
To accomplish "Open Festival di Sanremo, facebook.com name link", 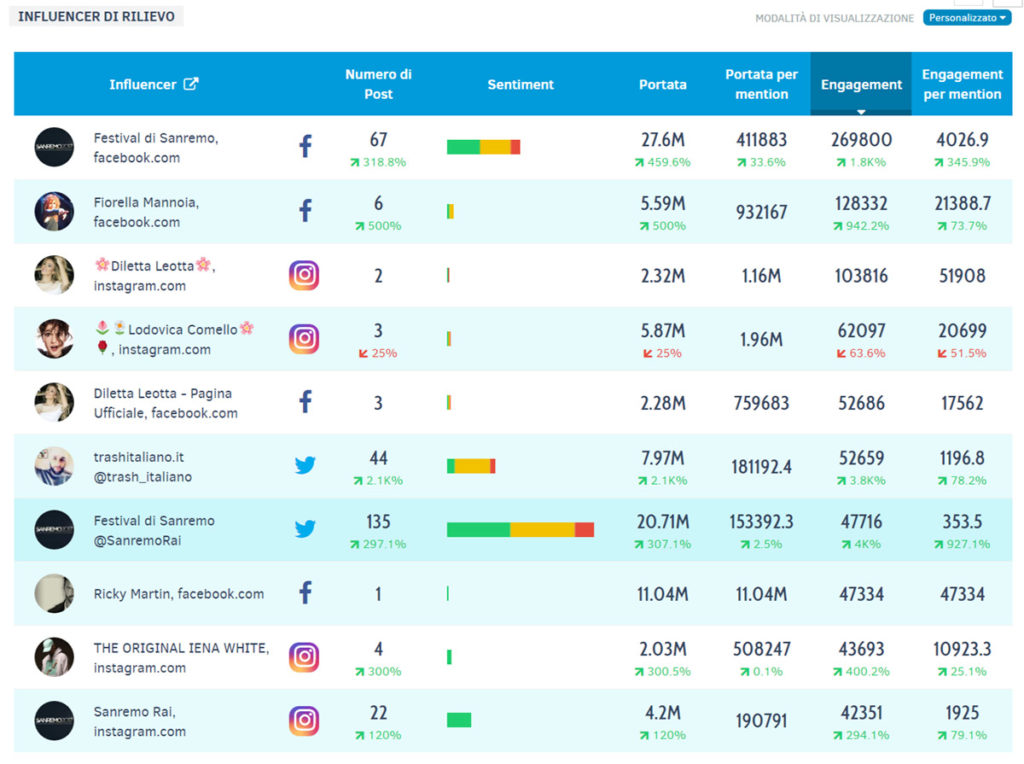I will (x=155, y=148).
